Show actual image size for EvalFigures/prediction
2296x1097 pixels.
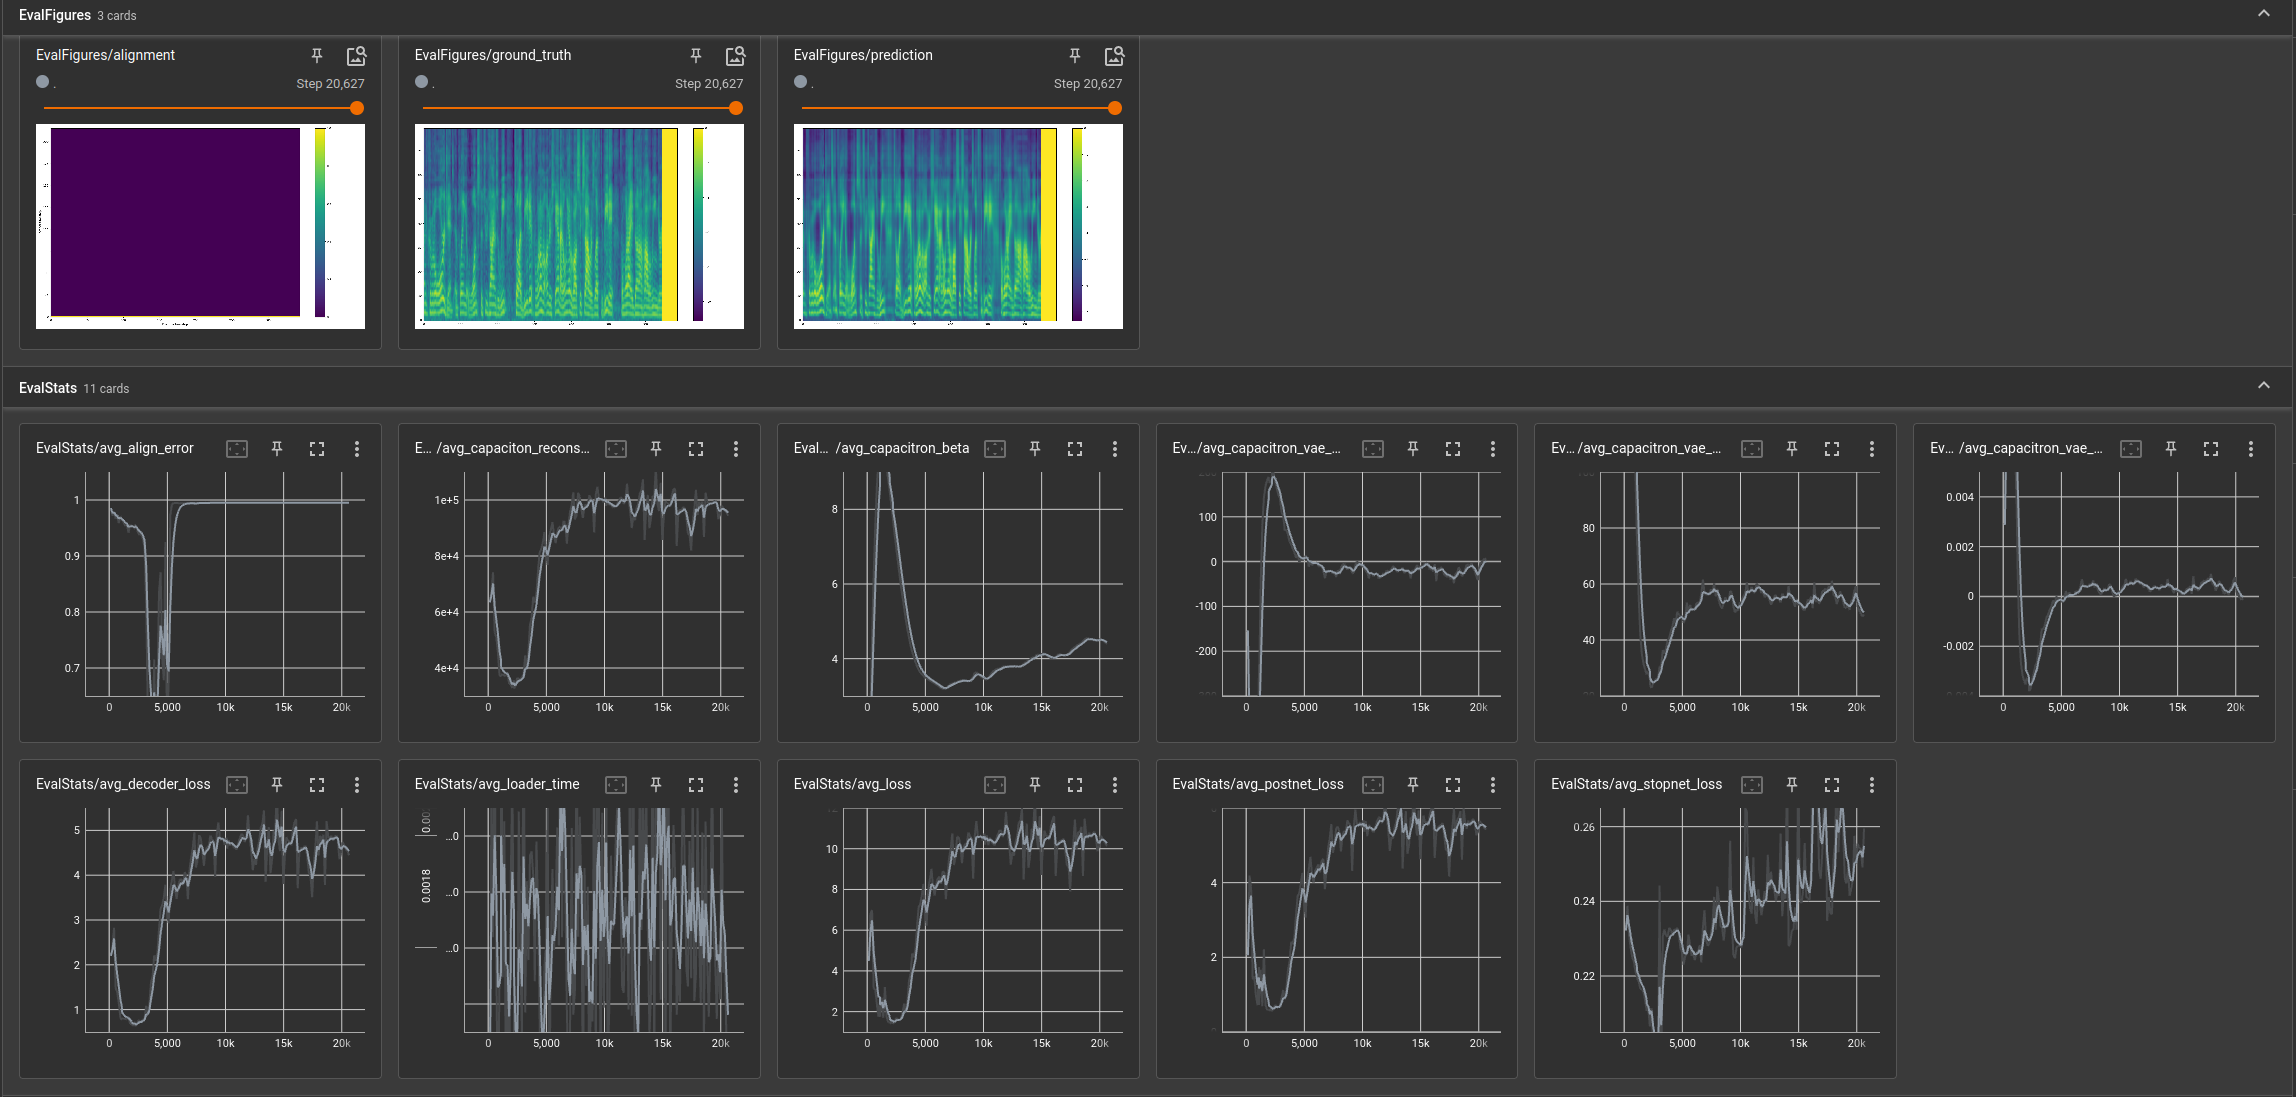[x=1114, y=55]
